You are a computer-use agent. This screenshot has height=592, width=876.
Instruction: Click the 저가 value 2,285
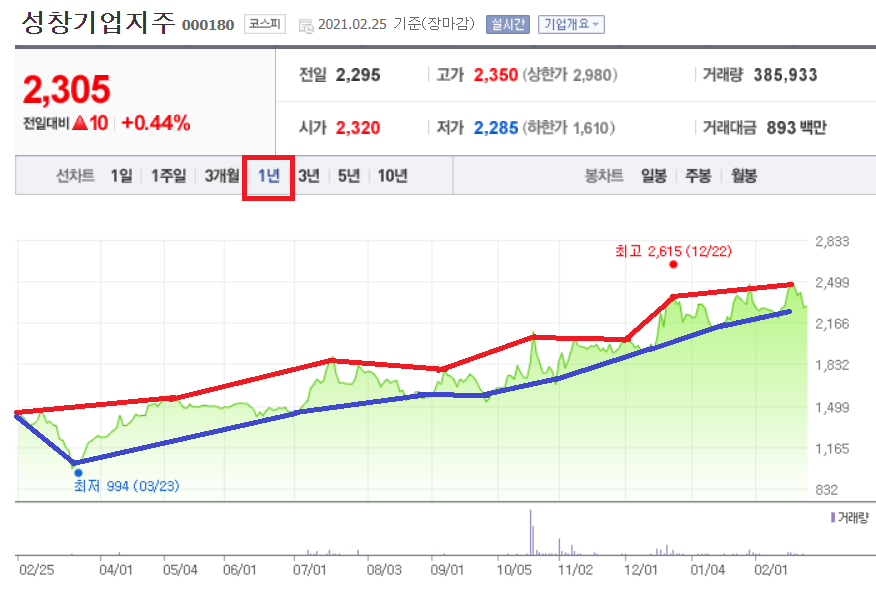[496, 128]
